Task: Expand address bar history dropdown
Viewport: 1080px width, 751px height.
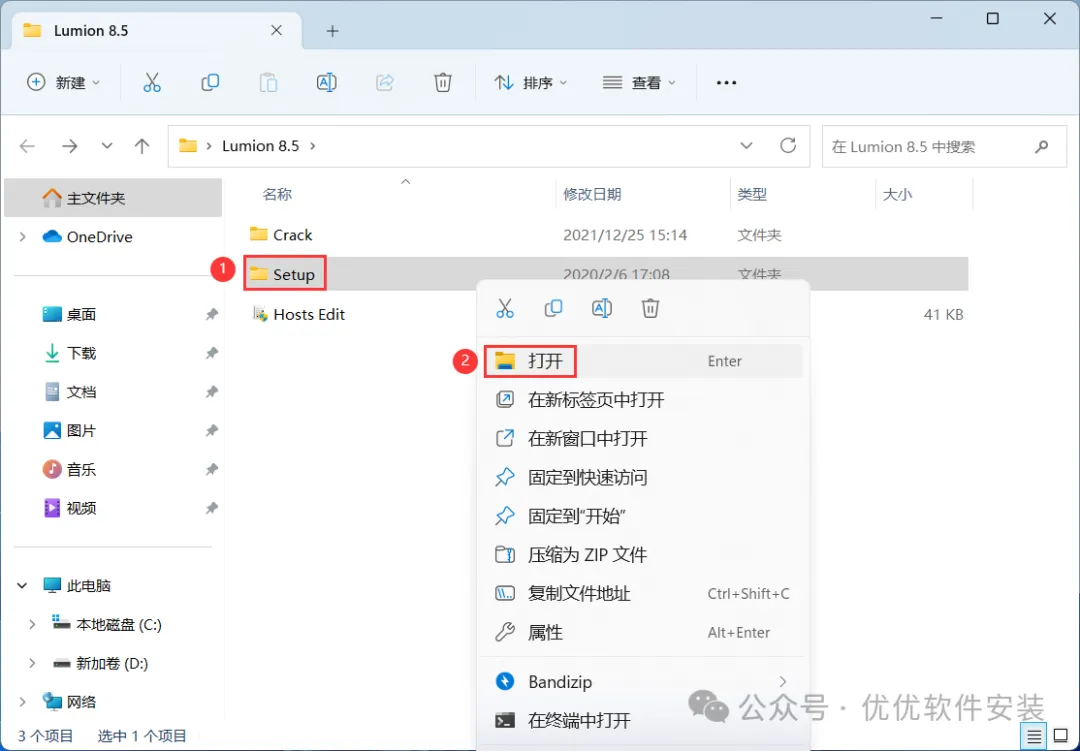Action: [746, 145]
